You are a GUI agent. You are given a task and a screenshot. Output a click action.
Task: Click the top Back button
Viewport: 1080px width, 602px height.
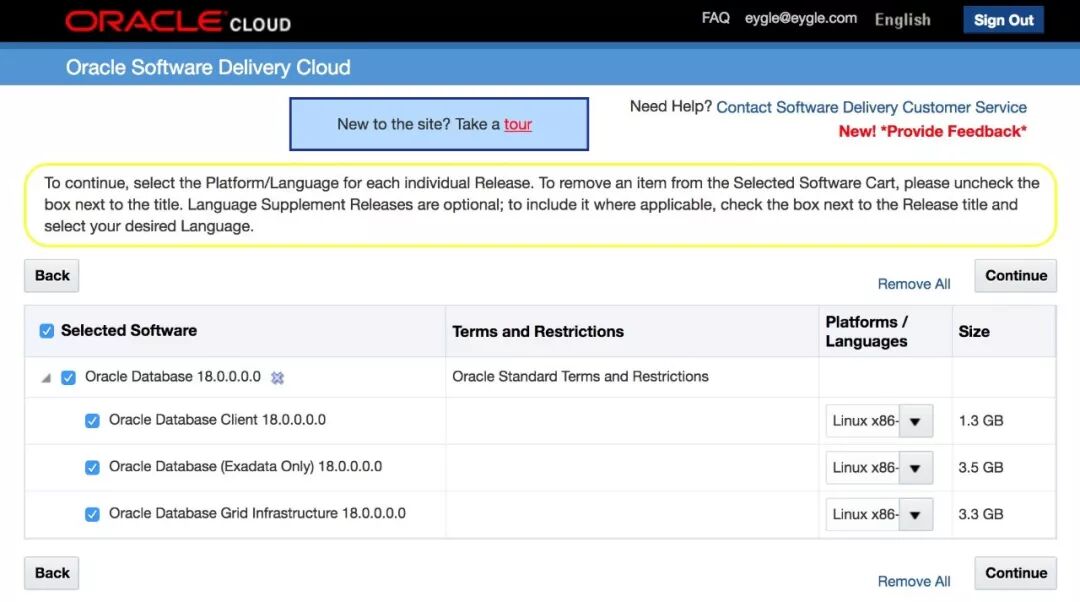click(x=52, y=276)
